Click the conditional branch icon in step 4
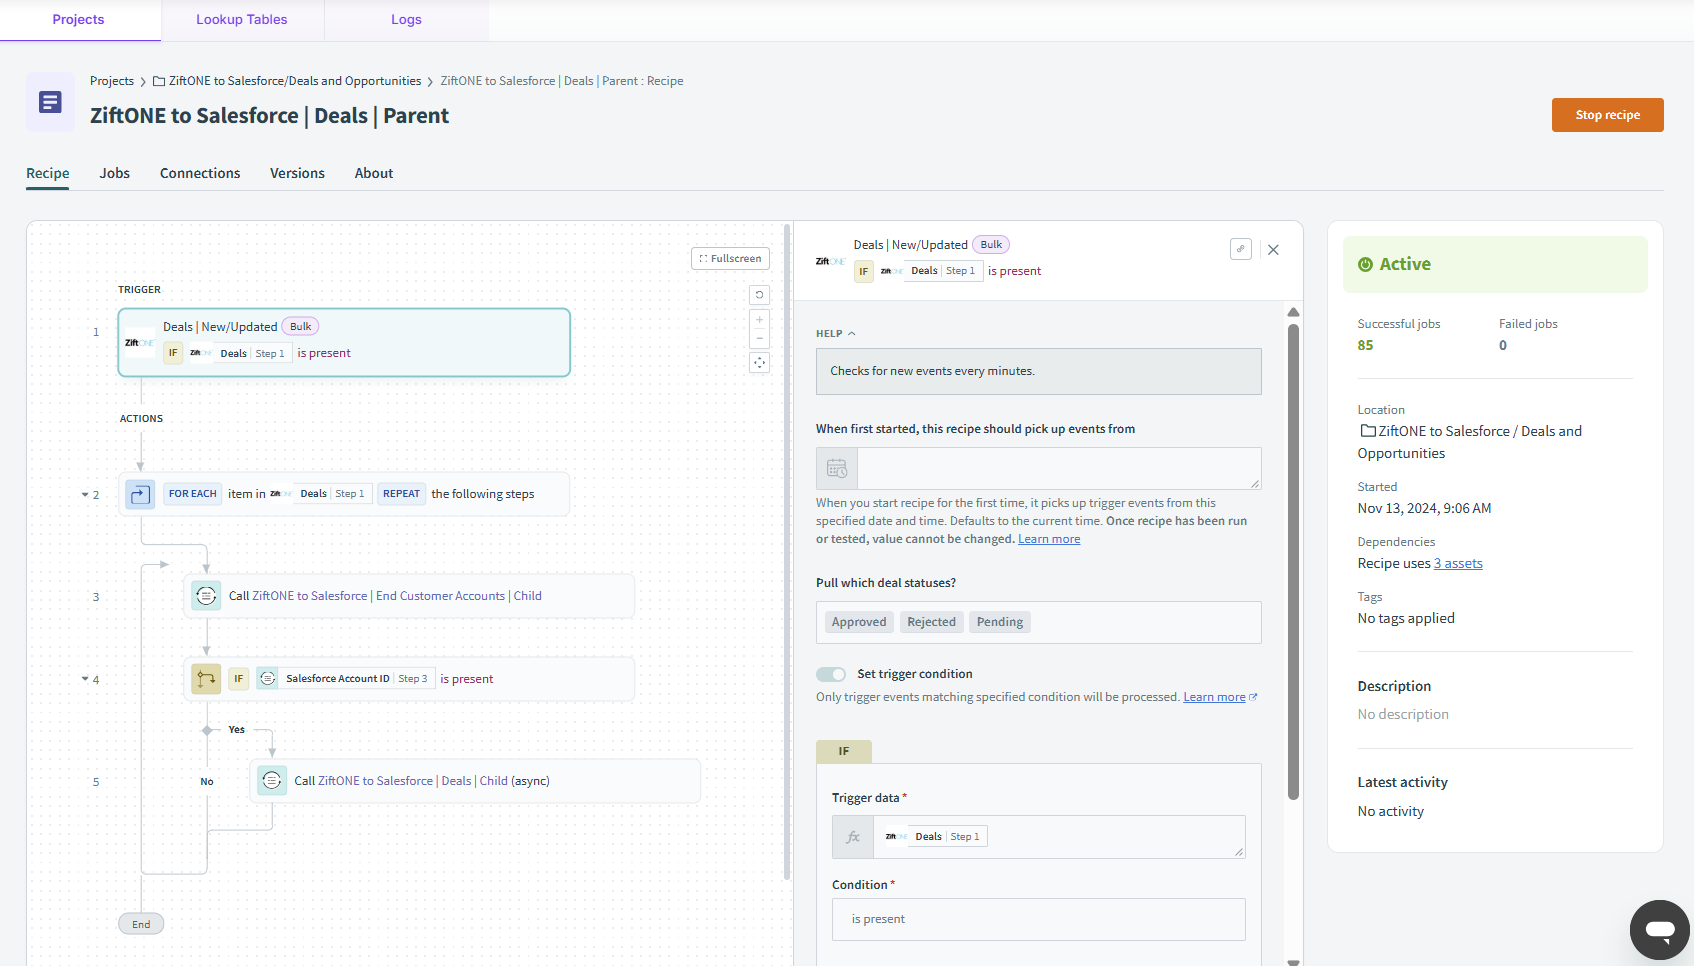Image resolution: width=1694 pixels, height=966 pixels. (206, 679)
